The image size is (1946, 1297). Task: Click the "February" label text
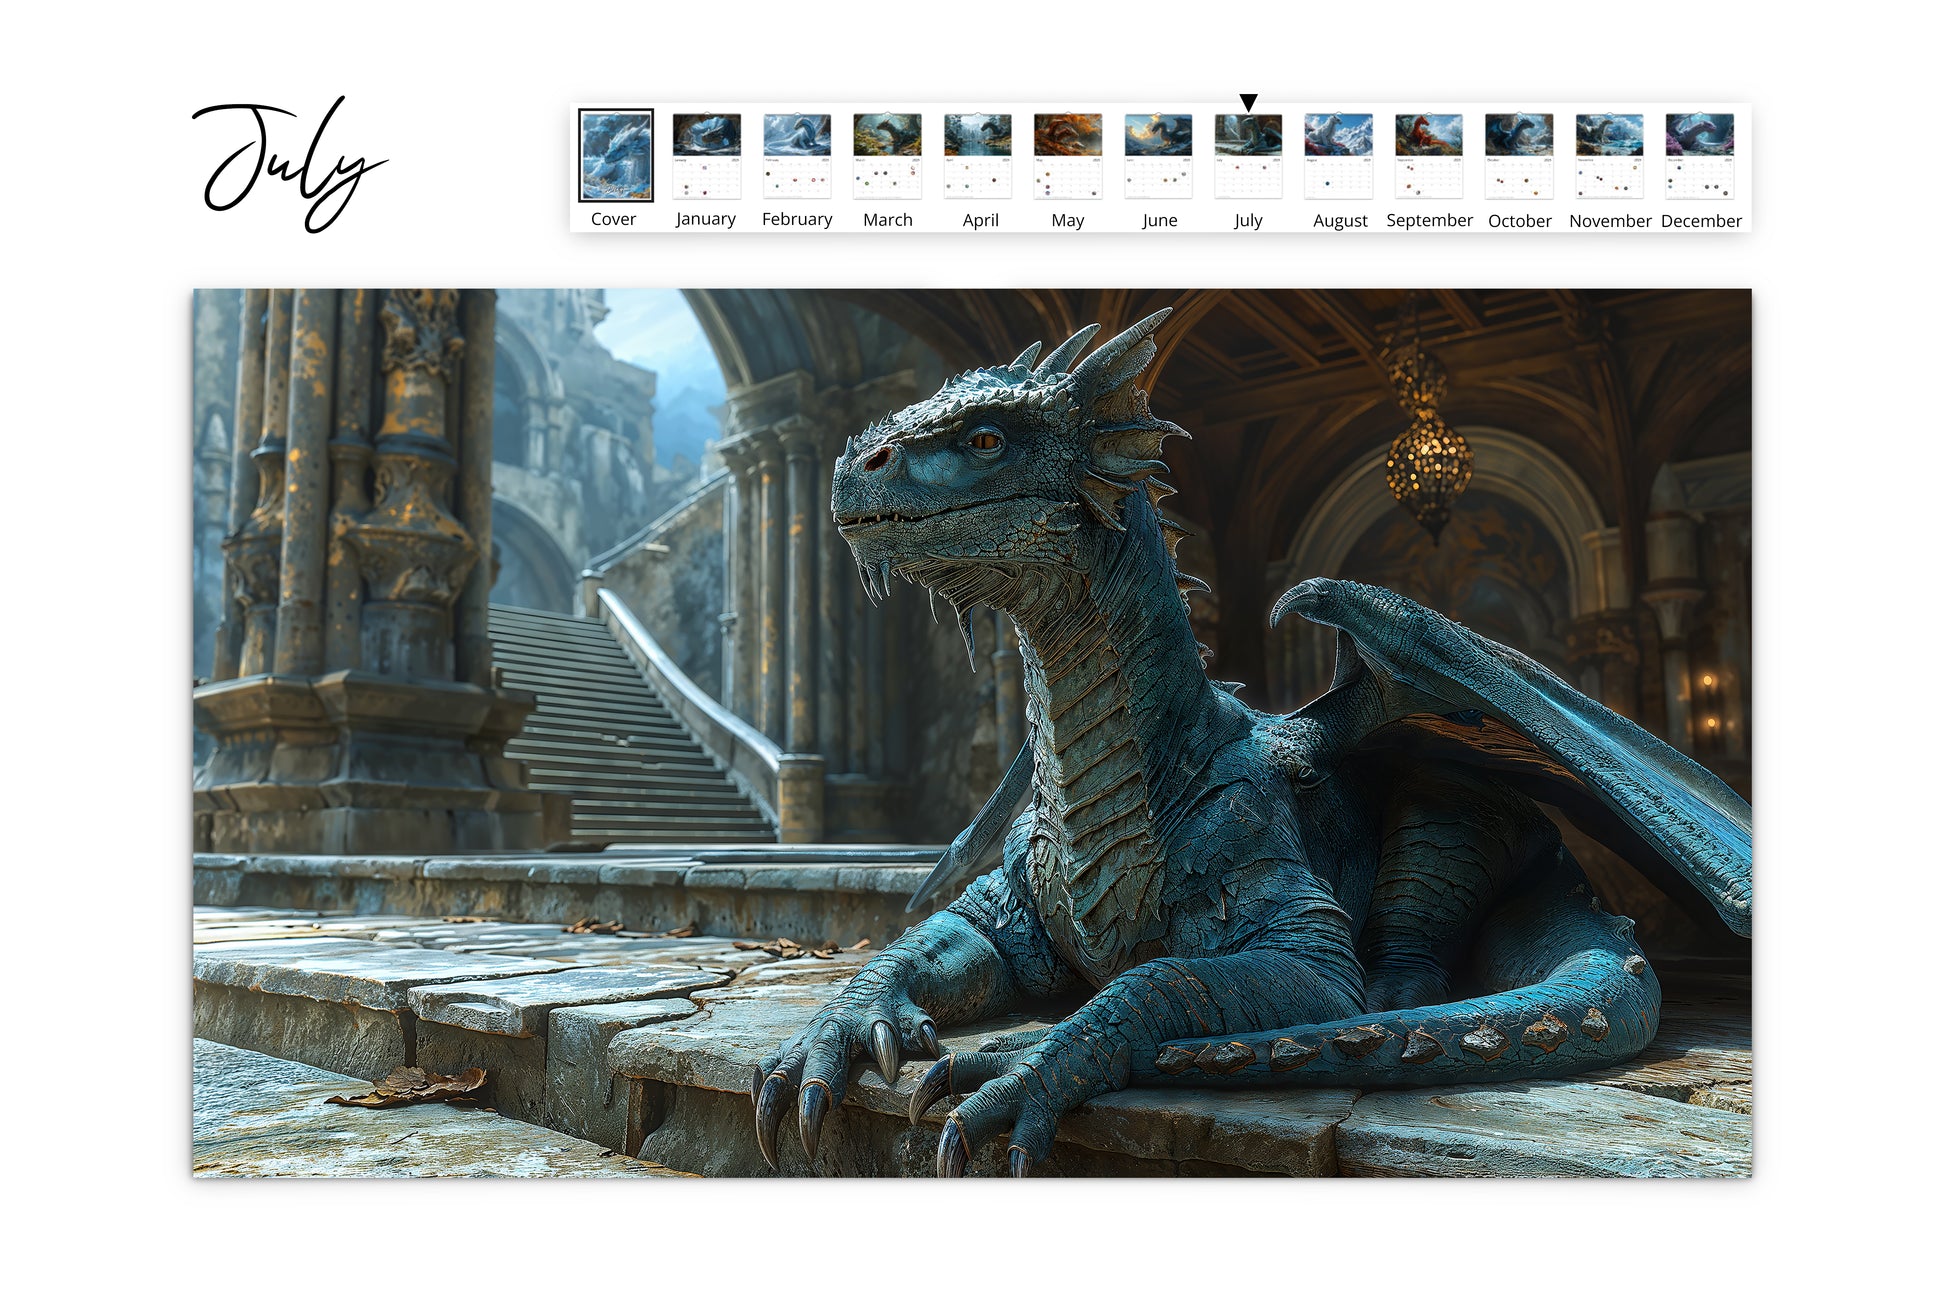coord(797,219)
